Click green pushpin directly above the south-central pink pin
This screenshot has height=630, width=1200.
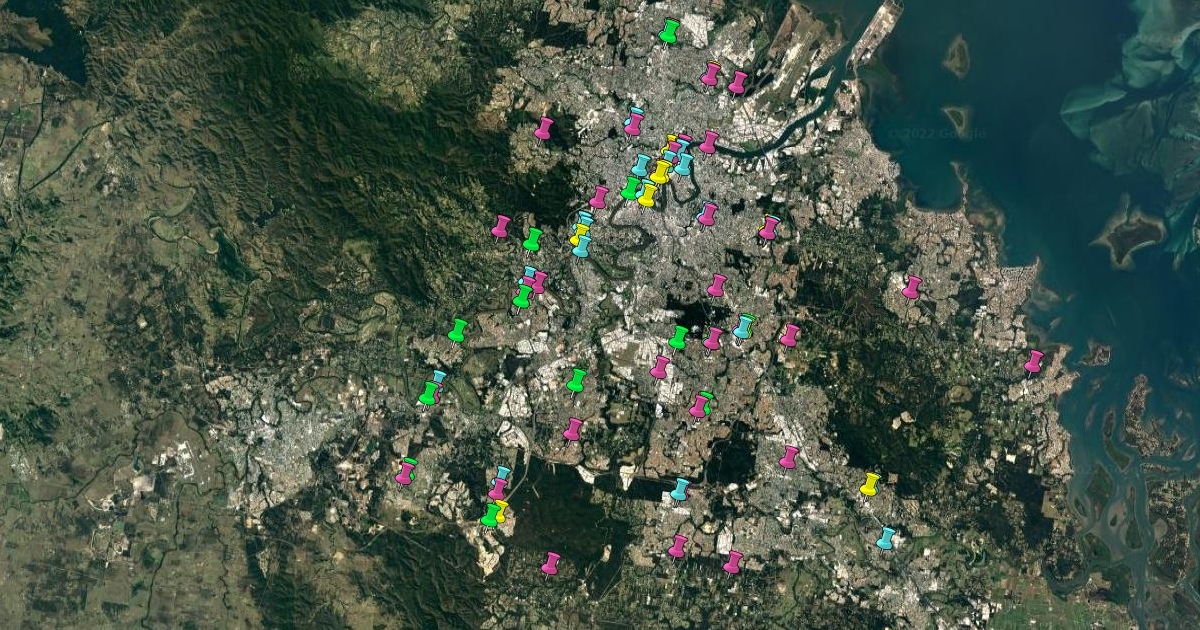[x=576, y=381]
